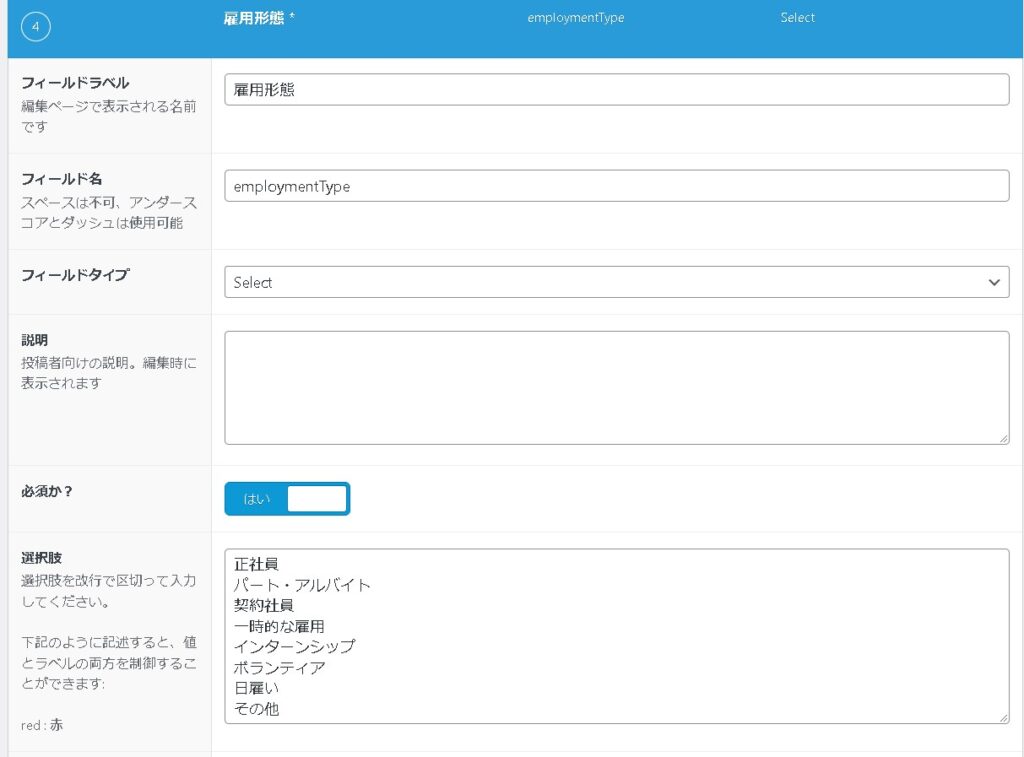Collapse field via 雇用形態 header title

258,18
